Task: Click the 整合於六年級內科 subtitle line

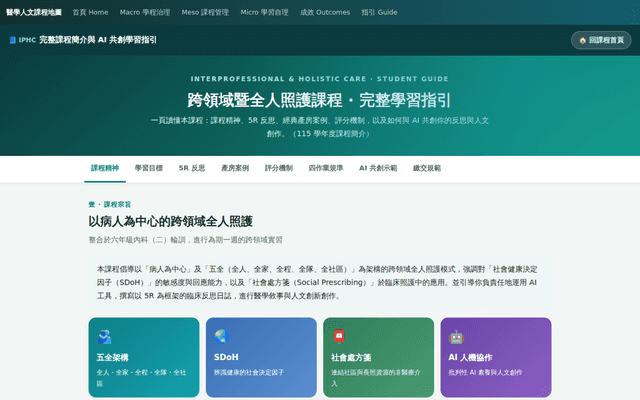Action: click(185, 240)
